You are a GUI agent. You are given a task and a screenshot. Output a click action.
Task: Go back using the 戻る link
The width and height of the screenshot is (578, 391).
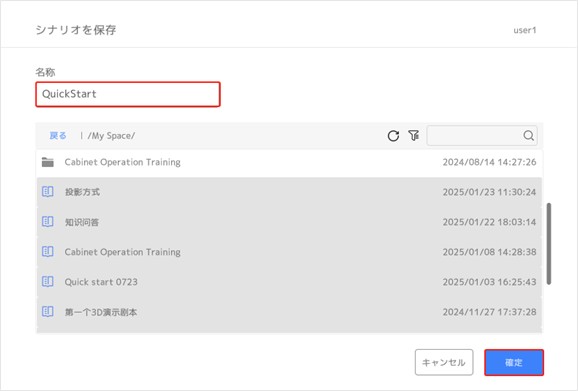point(58,136)
